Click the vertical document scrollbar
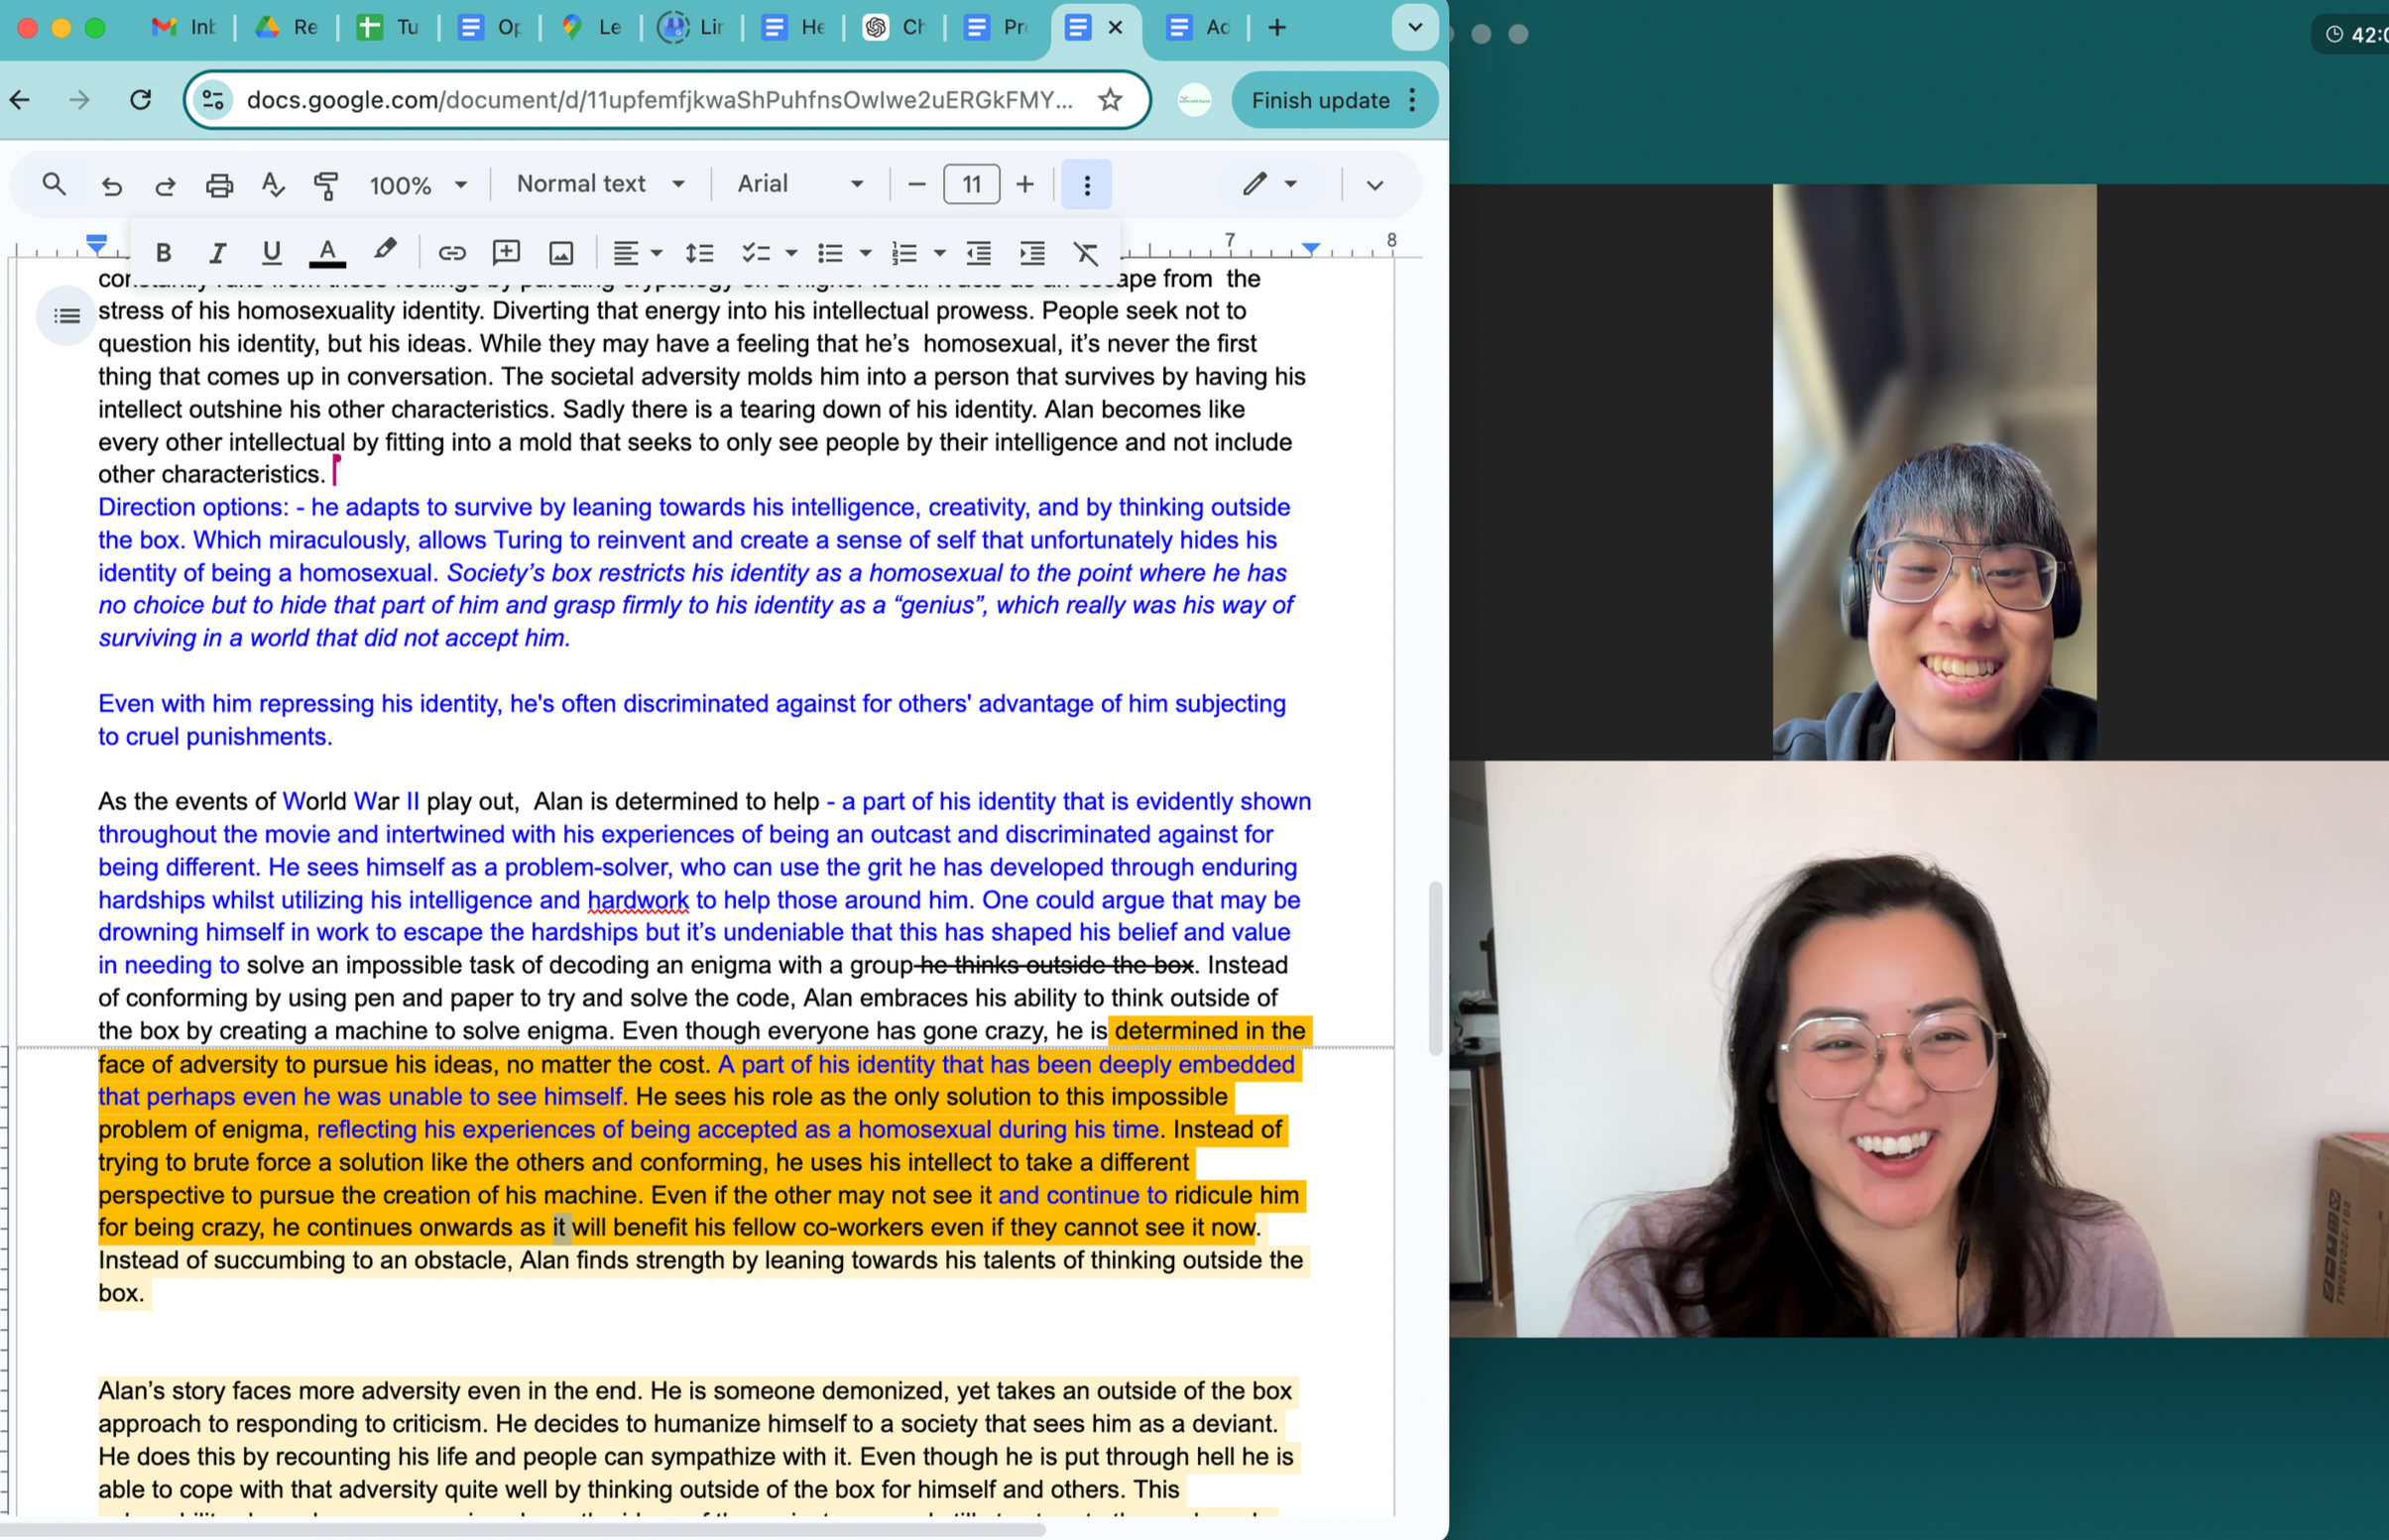 tap(1435, 968)
